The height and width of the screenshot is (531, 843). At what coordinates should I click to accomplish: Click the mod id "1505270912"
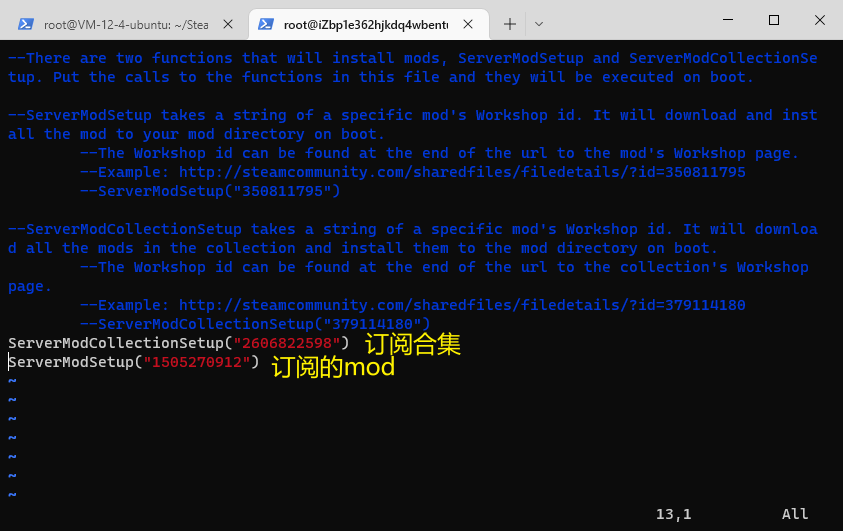pyautogui.click(x=197, y=362)
